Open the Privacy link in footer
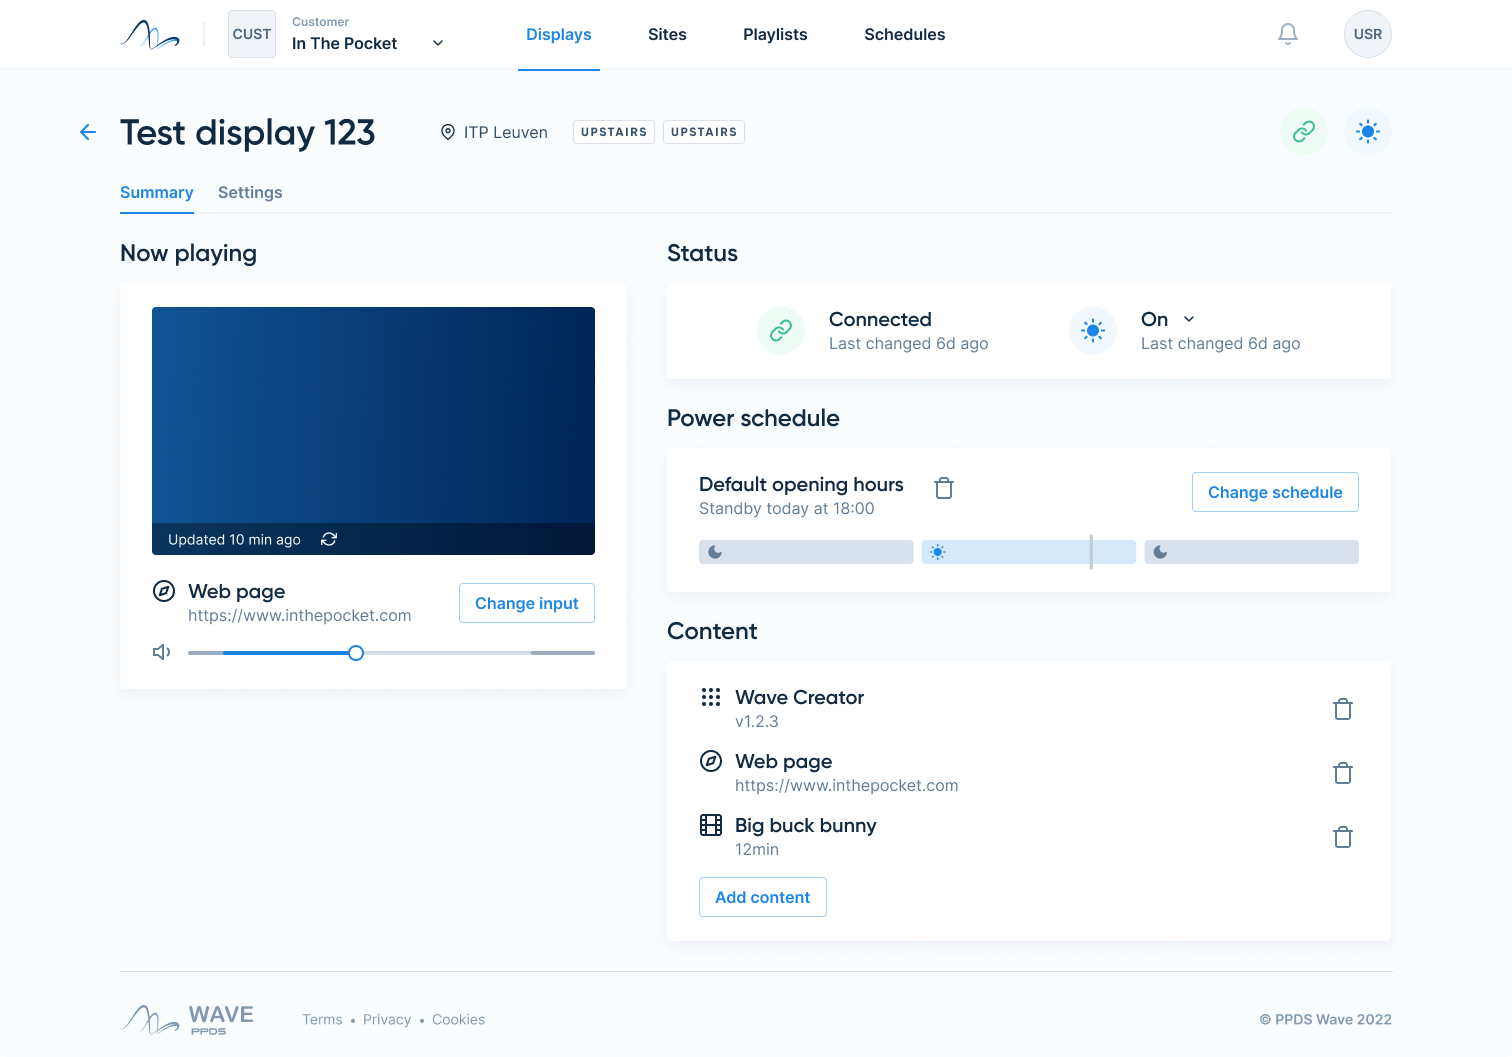This screenshot has width=1512, height=1057. click(387, 1019)
